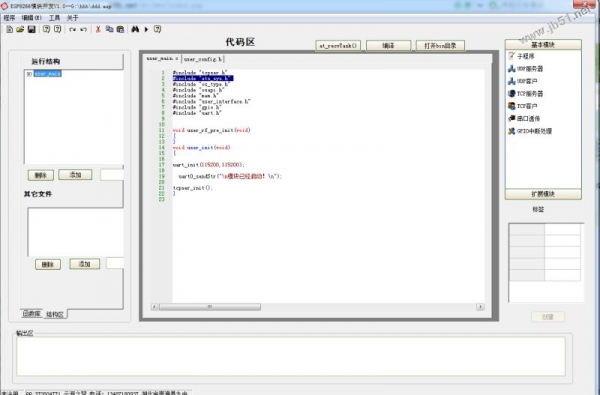The image size is (600, 395).
Task: Click the #include "gpio.h" line
Action: point(197,107)
